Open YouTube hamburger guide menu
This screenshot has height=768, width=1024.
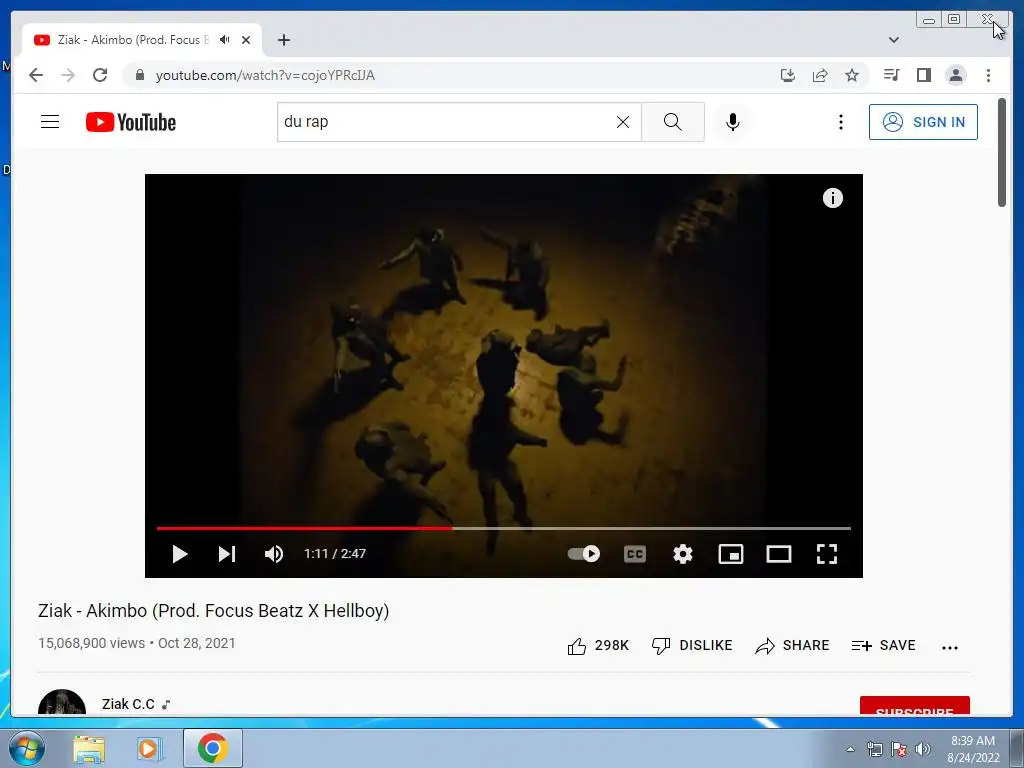(50, 121)
